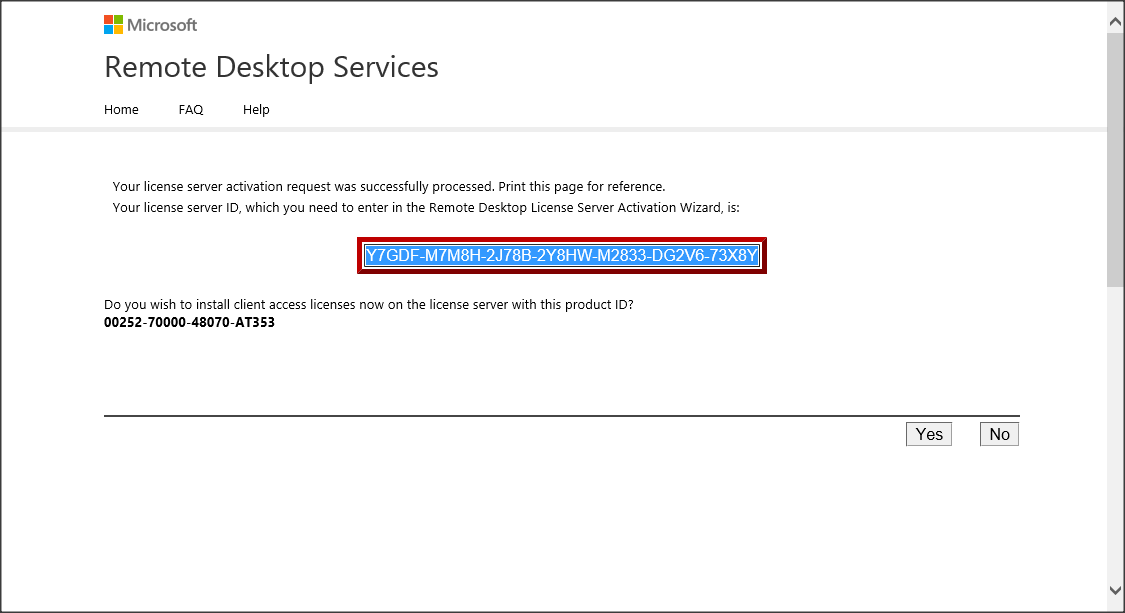The width and height of the screenshot is (1125, 613).
Task: Click the highlighted license server ID field
Action: click(562, 256)
